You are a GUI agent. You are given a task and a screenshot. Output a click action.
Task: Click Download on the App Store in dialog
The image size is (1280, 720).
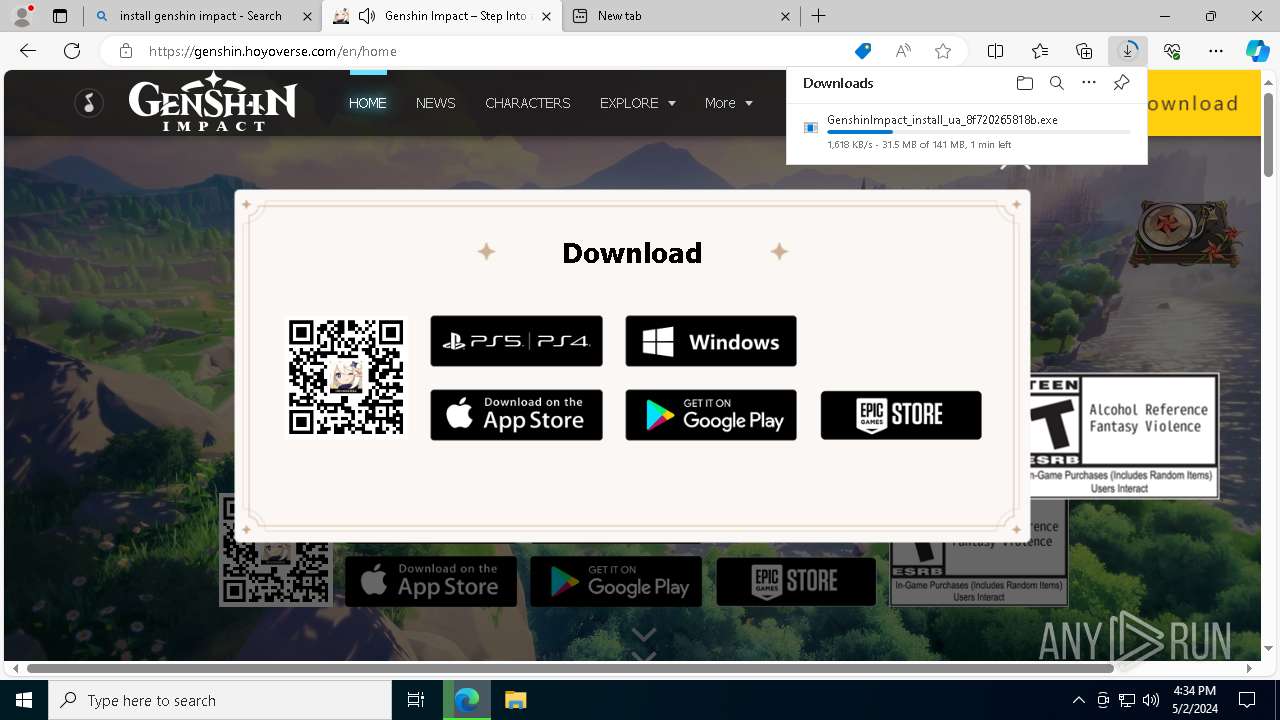point(516,415)
